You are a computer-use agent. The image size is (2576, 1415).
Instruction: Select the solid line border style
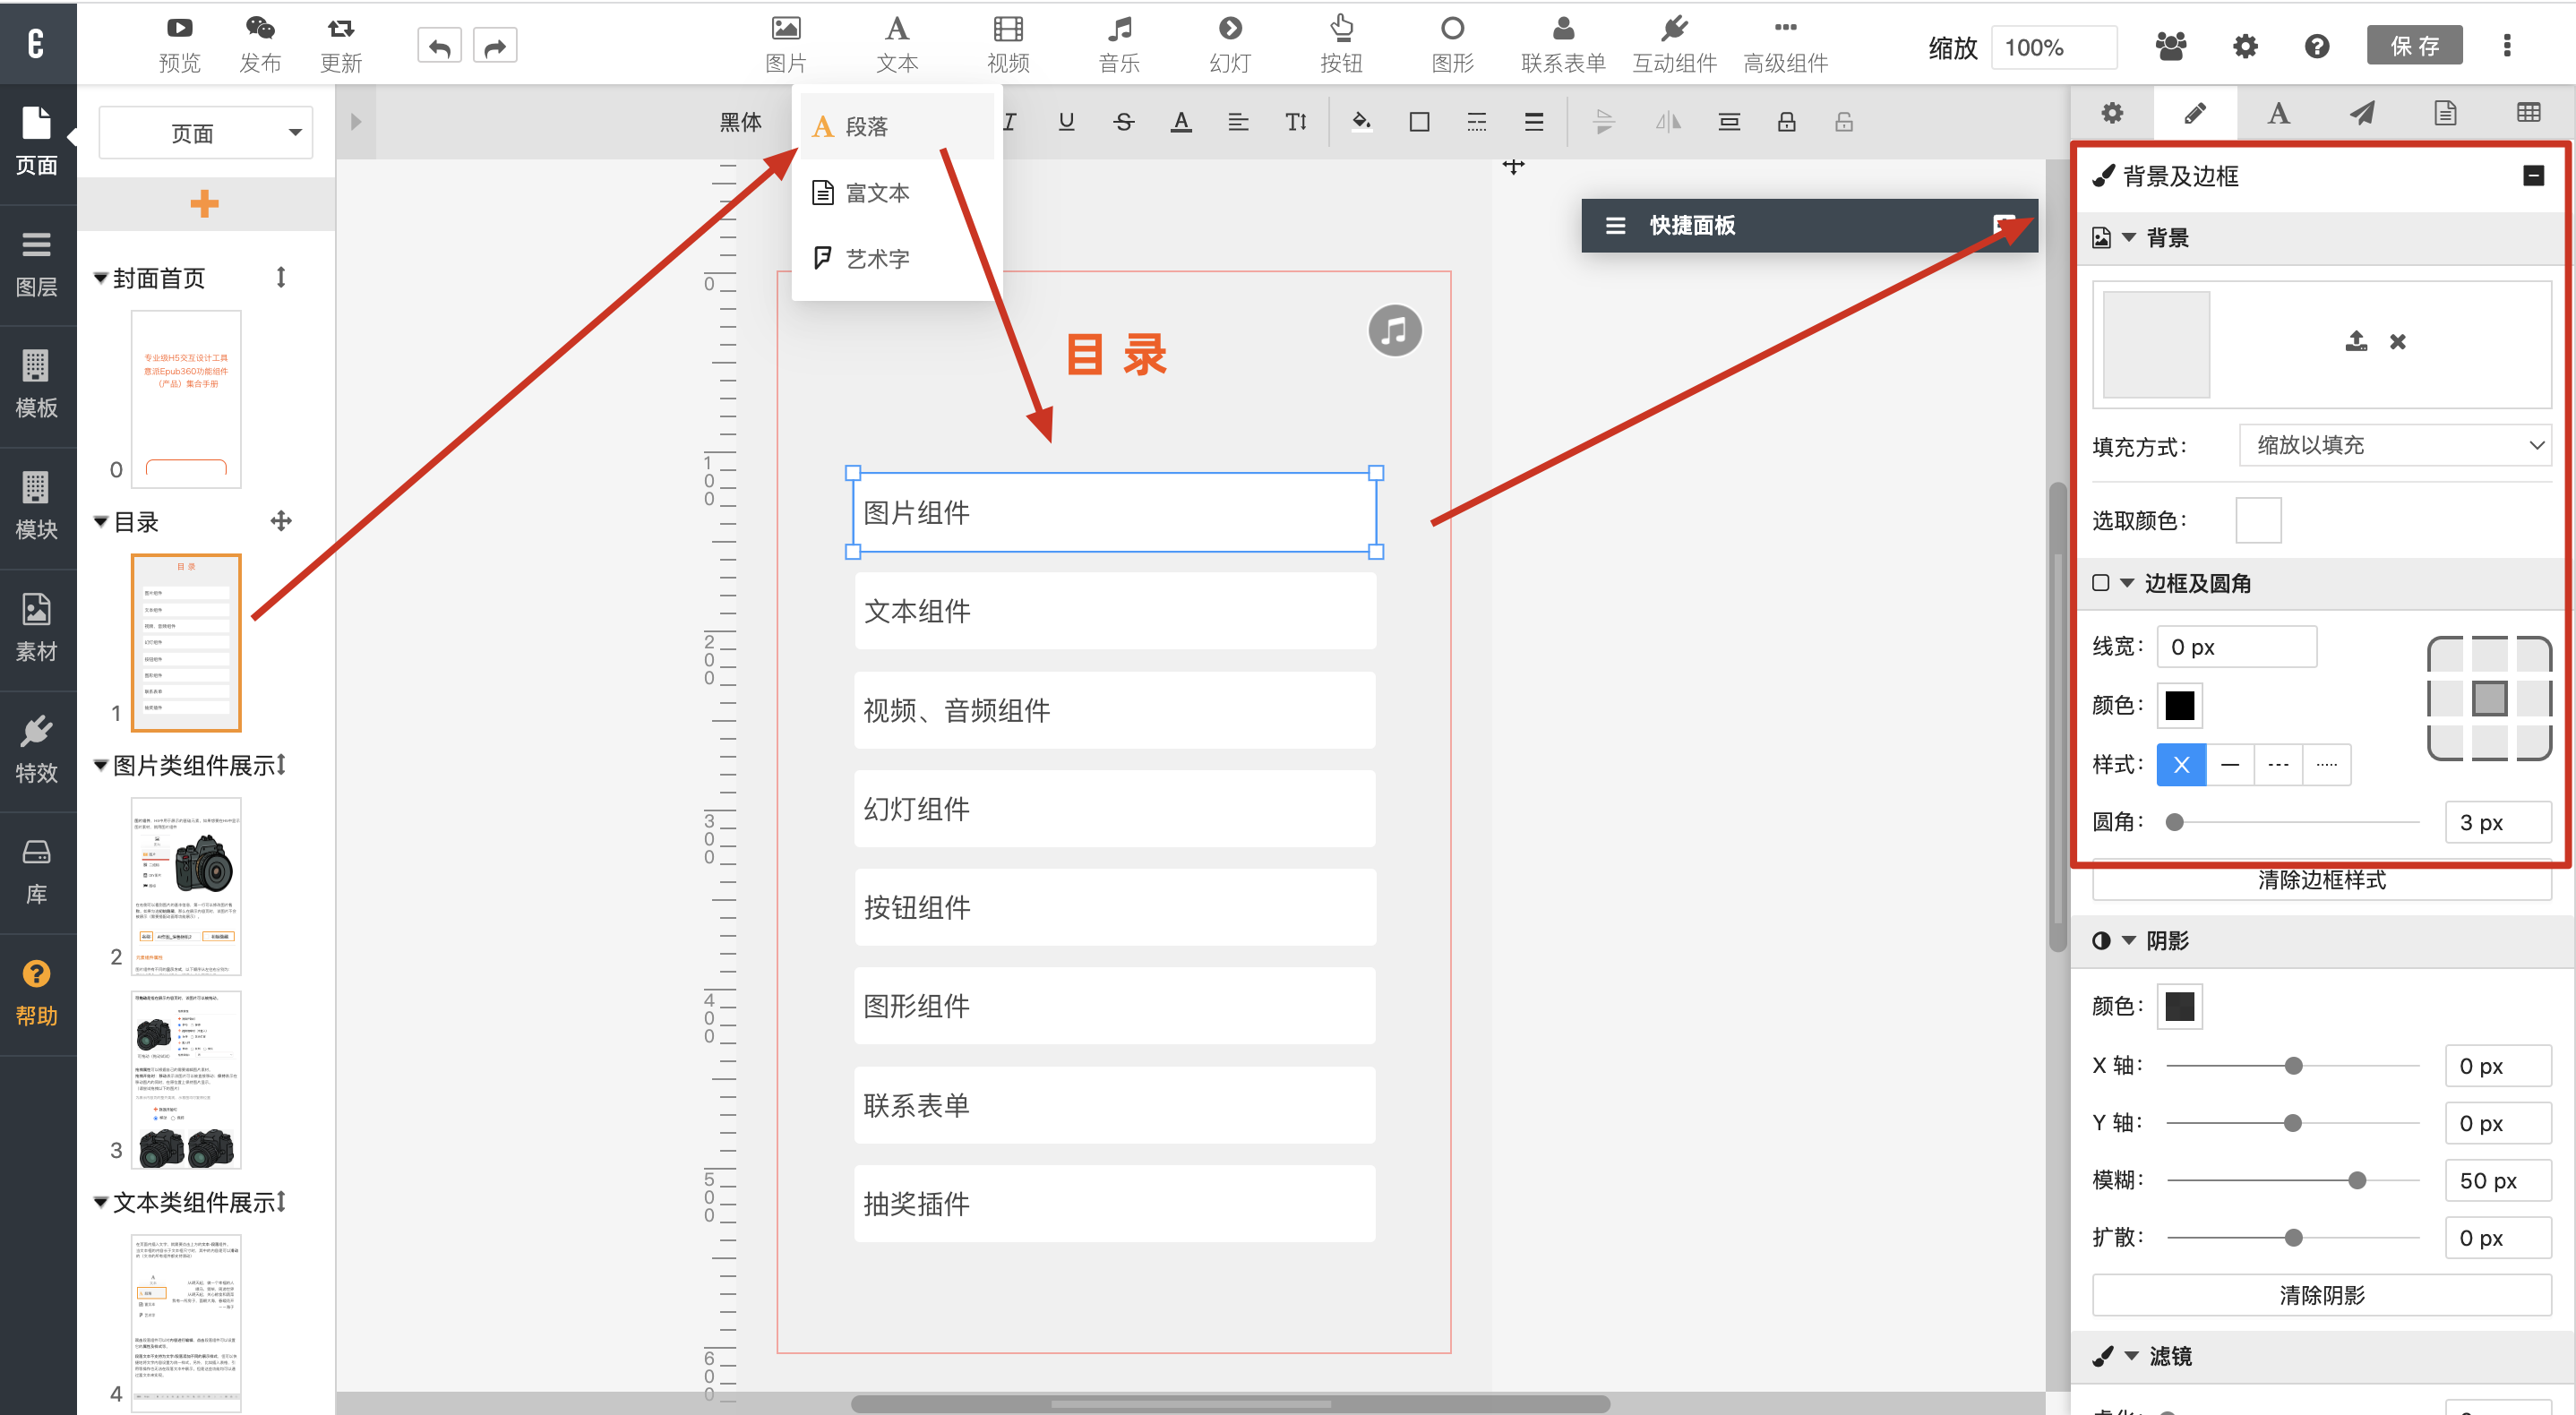point(2230,765)
